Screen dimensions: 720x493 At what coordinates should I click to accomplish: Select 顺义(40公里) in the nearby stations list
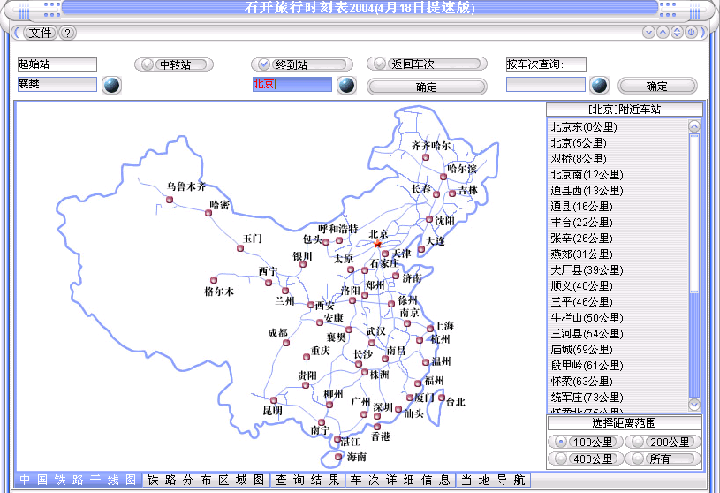(618, 286)
